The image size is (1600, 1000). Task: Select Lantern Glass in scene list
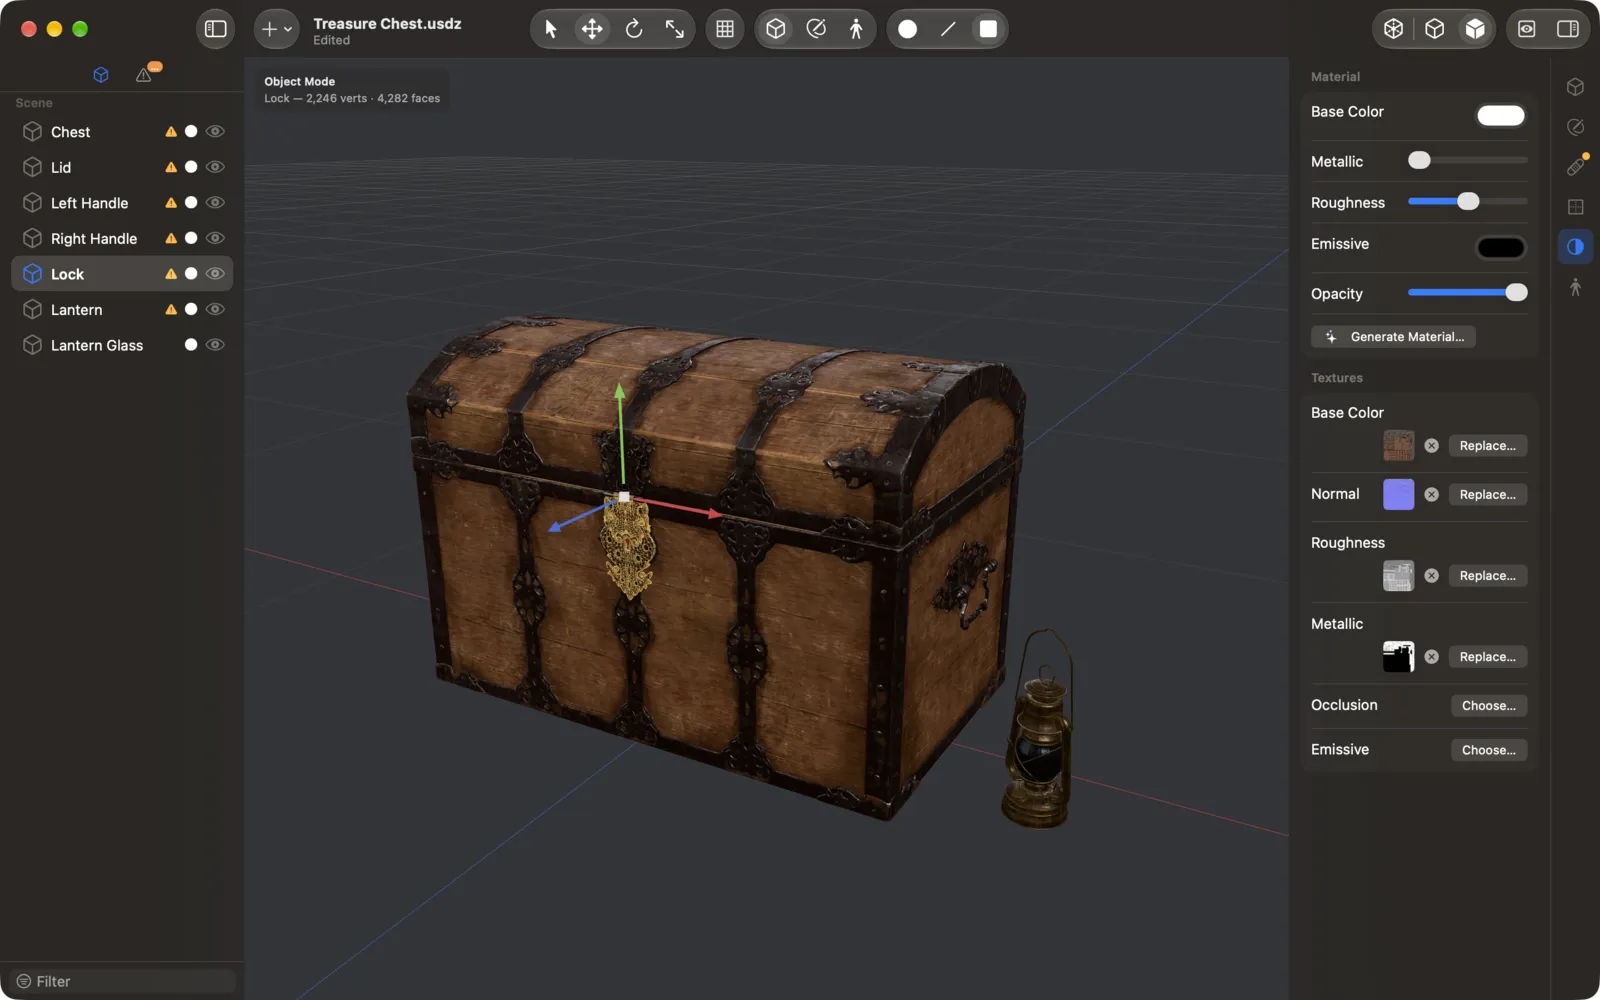click(x=122, y=345)
